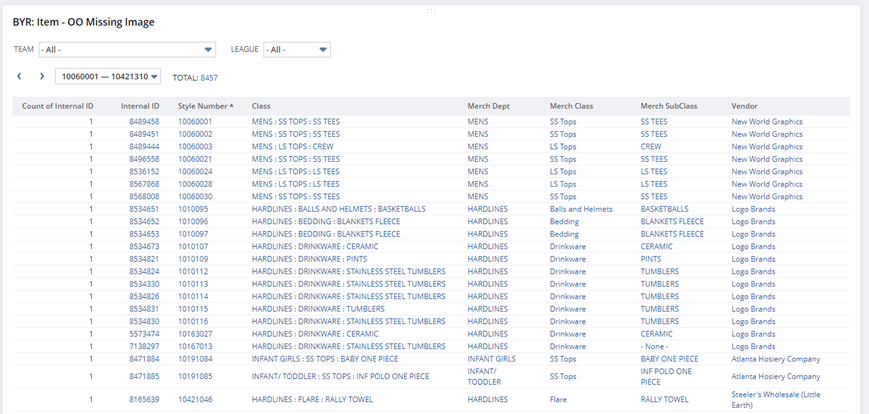The image size is (869, 414).
Task: Open the LEAGUE filter dropdown
Action: coord(297,50)
